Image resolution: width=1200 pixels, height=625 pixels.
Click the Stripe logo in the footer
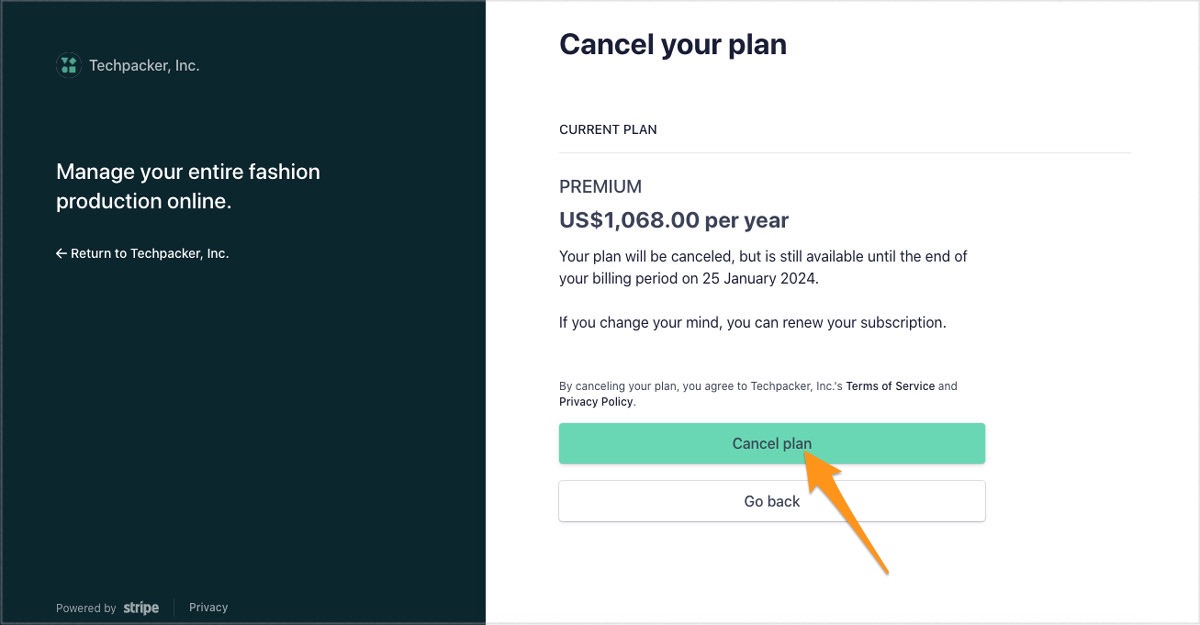pos(141,608)
